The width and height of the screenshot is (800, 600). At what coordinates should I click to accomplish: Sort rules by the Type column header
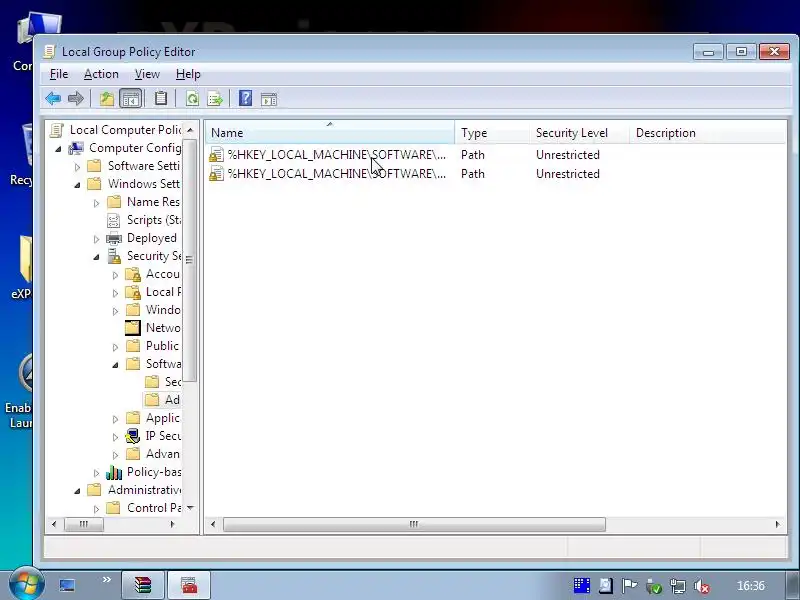(x=492, y=133)
